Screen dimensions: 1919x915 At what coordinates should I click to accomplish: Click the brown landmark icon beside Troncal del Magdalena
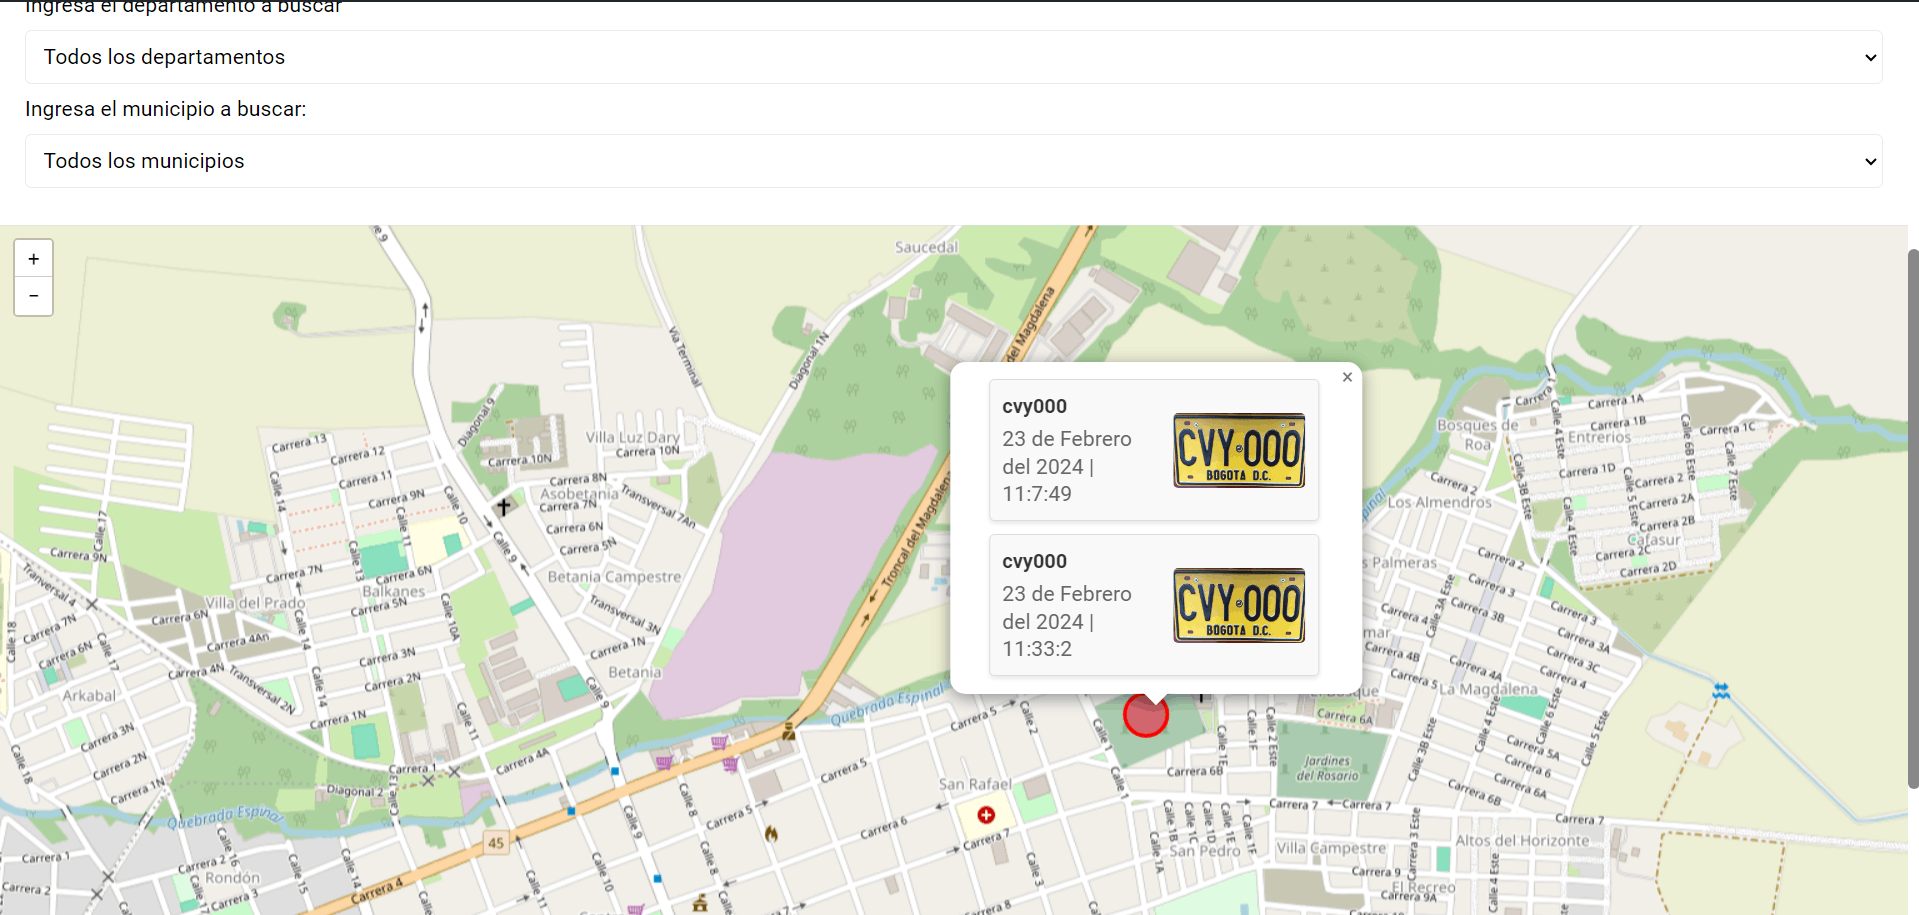[x=788, y=733]
